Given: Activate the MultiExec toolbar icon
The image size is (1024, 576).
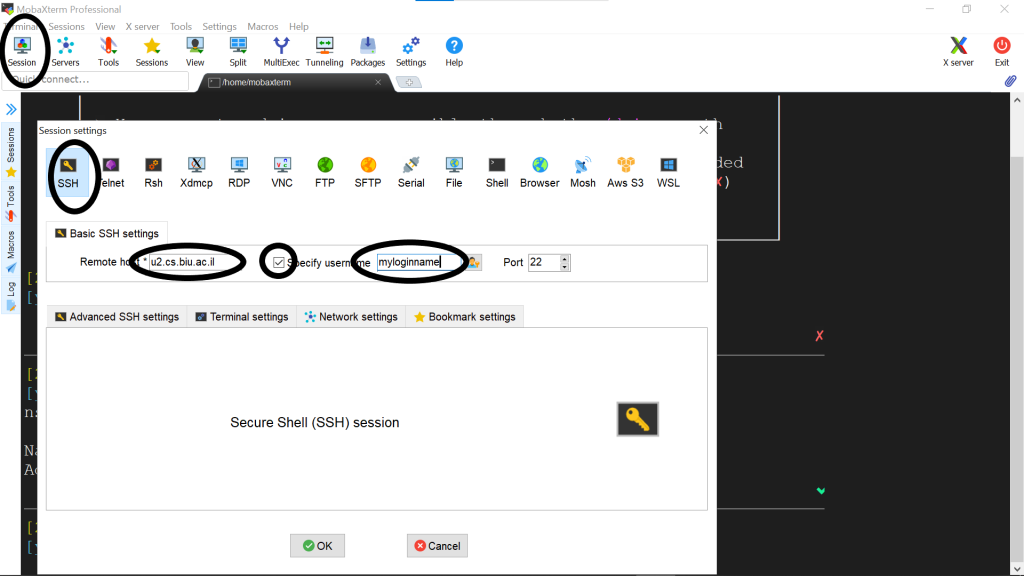Looking at the screenshot, I should click(281, 52).
